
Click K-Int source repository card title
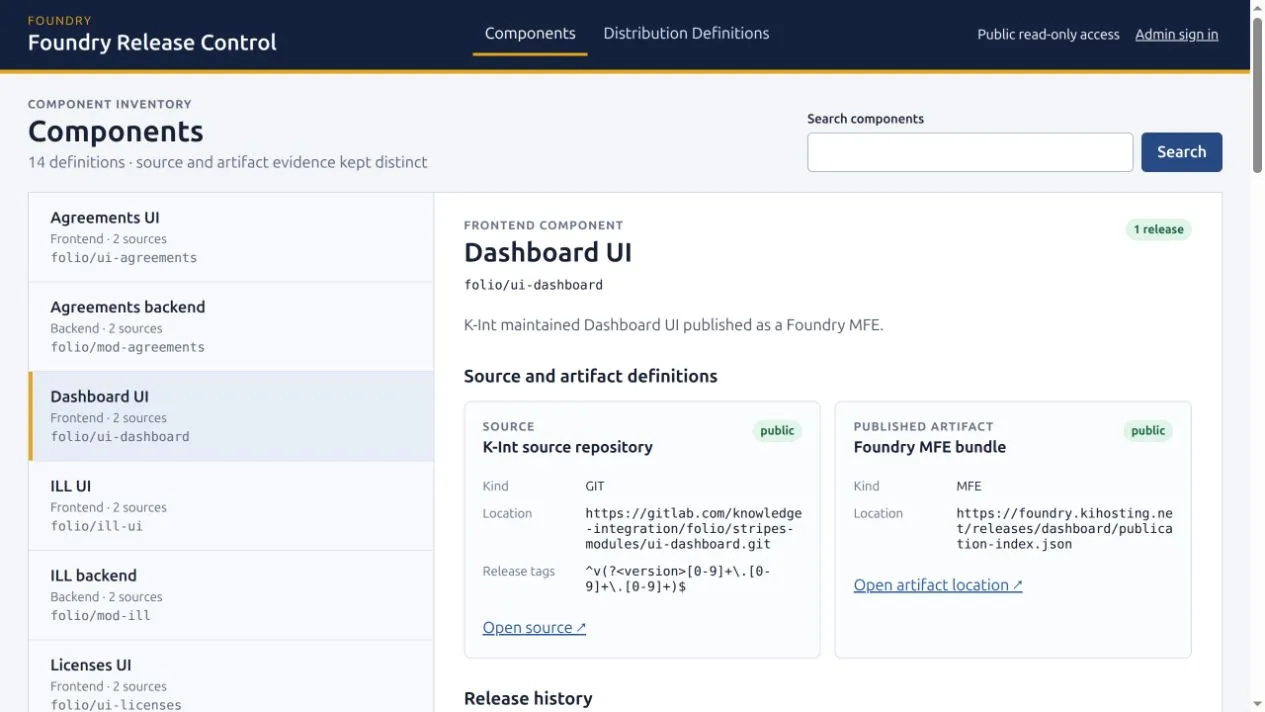(x=568, y=447)
